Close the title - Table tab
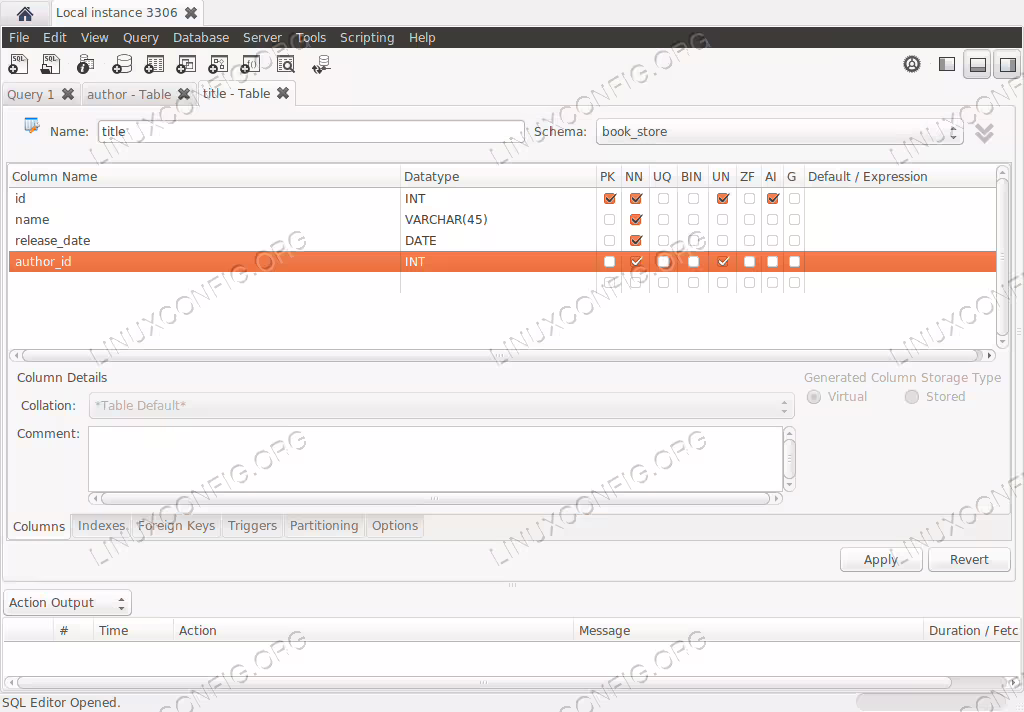The height and width of the screenshot is (712, 1024). coord(283,93)
